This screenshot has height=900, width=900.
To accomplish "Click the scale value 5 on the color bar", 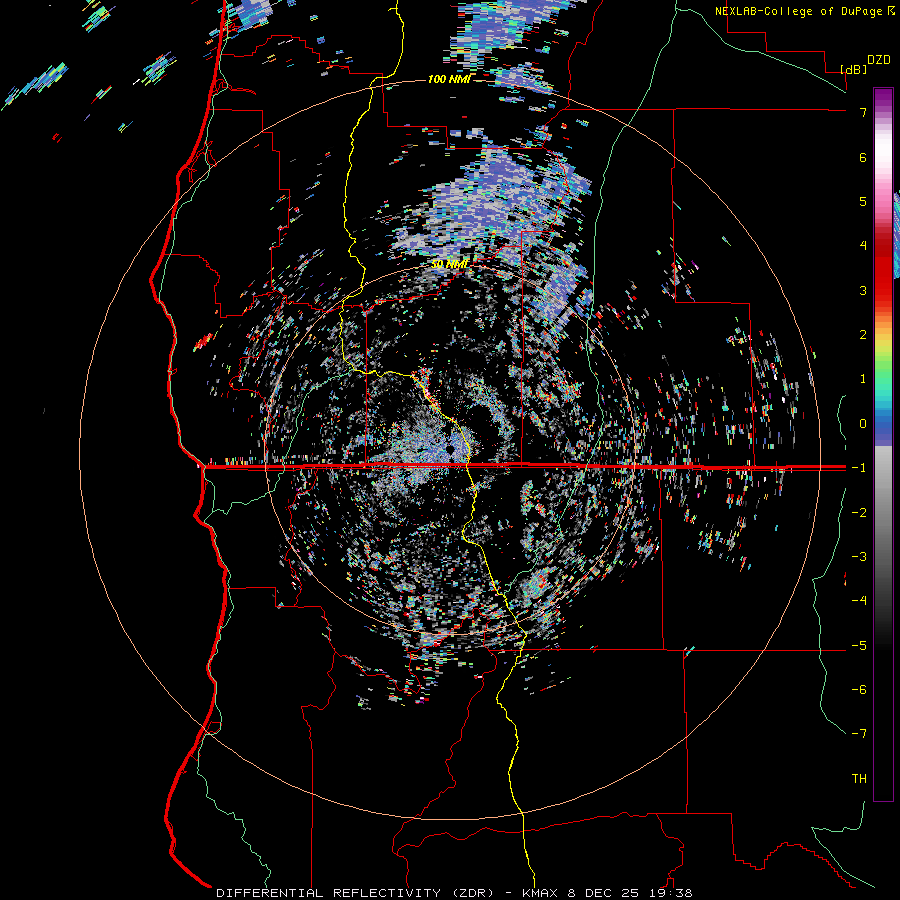I will pos(863,201).
